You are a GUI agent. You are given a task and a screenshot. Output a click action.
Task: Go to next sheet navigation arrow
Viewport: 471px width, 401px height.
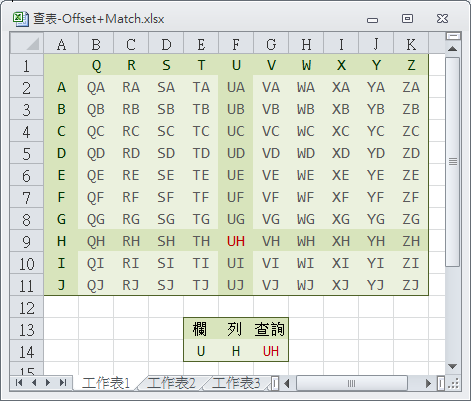(48, 383)
